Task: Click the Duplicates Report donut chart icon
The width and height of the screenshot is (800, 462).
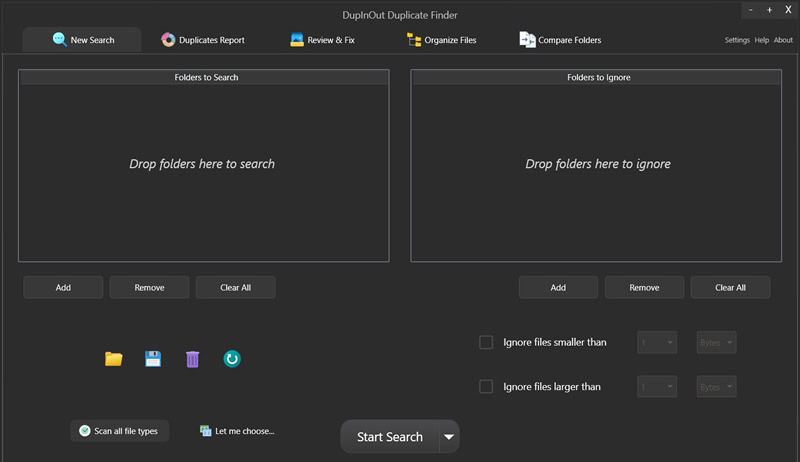Action: click(168, 40)
